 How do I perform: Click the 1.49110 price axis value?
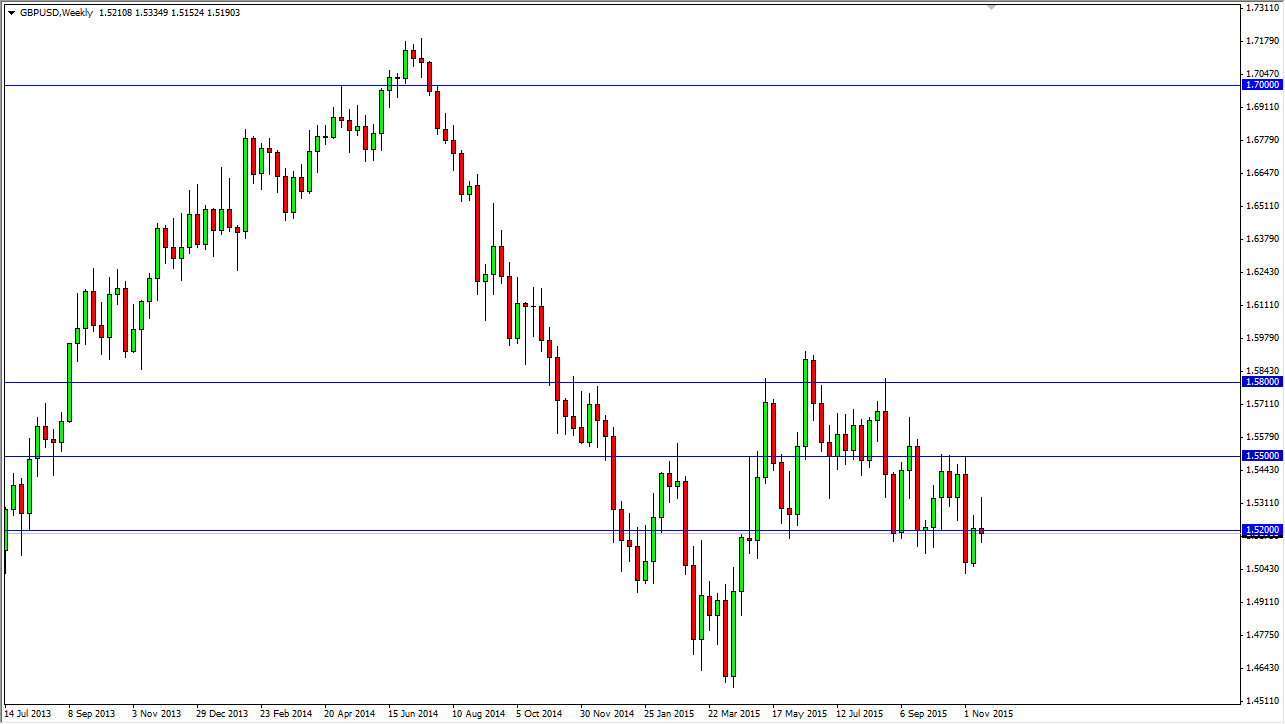coord(1263,601)
